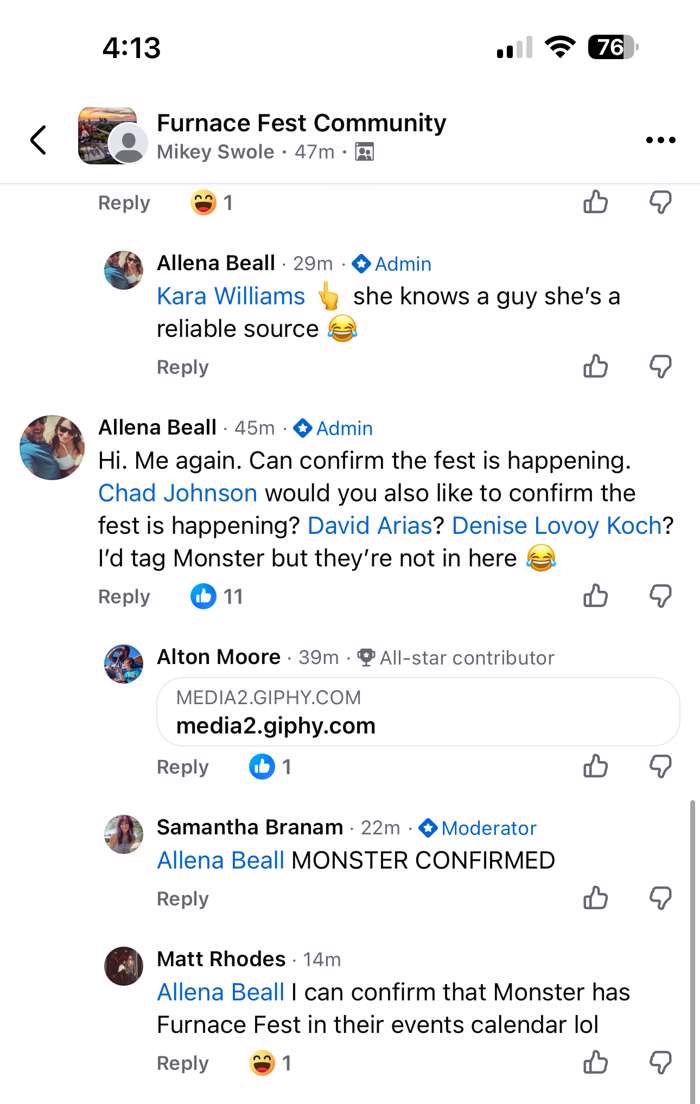The height and width of the screenshot is (1104, 700).
Task: Upvote Allena Beall's 'fest is happening' comment
Action: (595, 596)
